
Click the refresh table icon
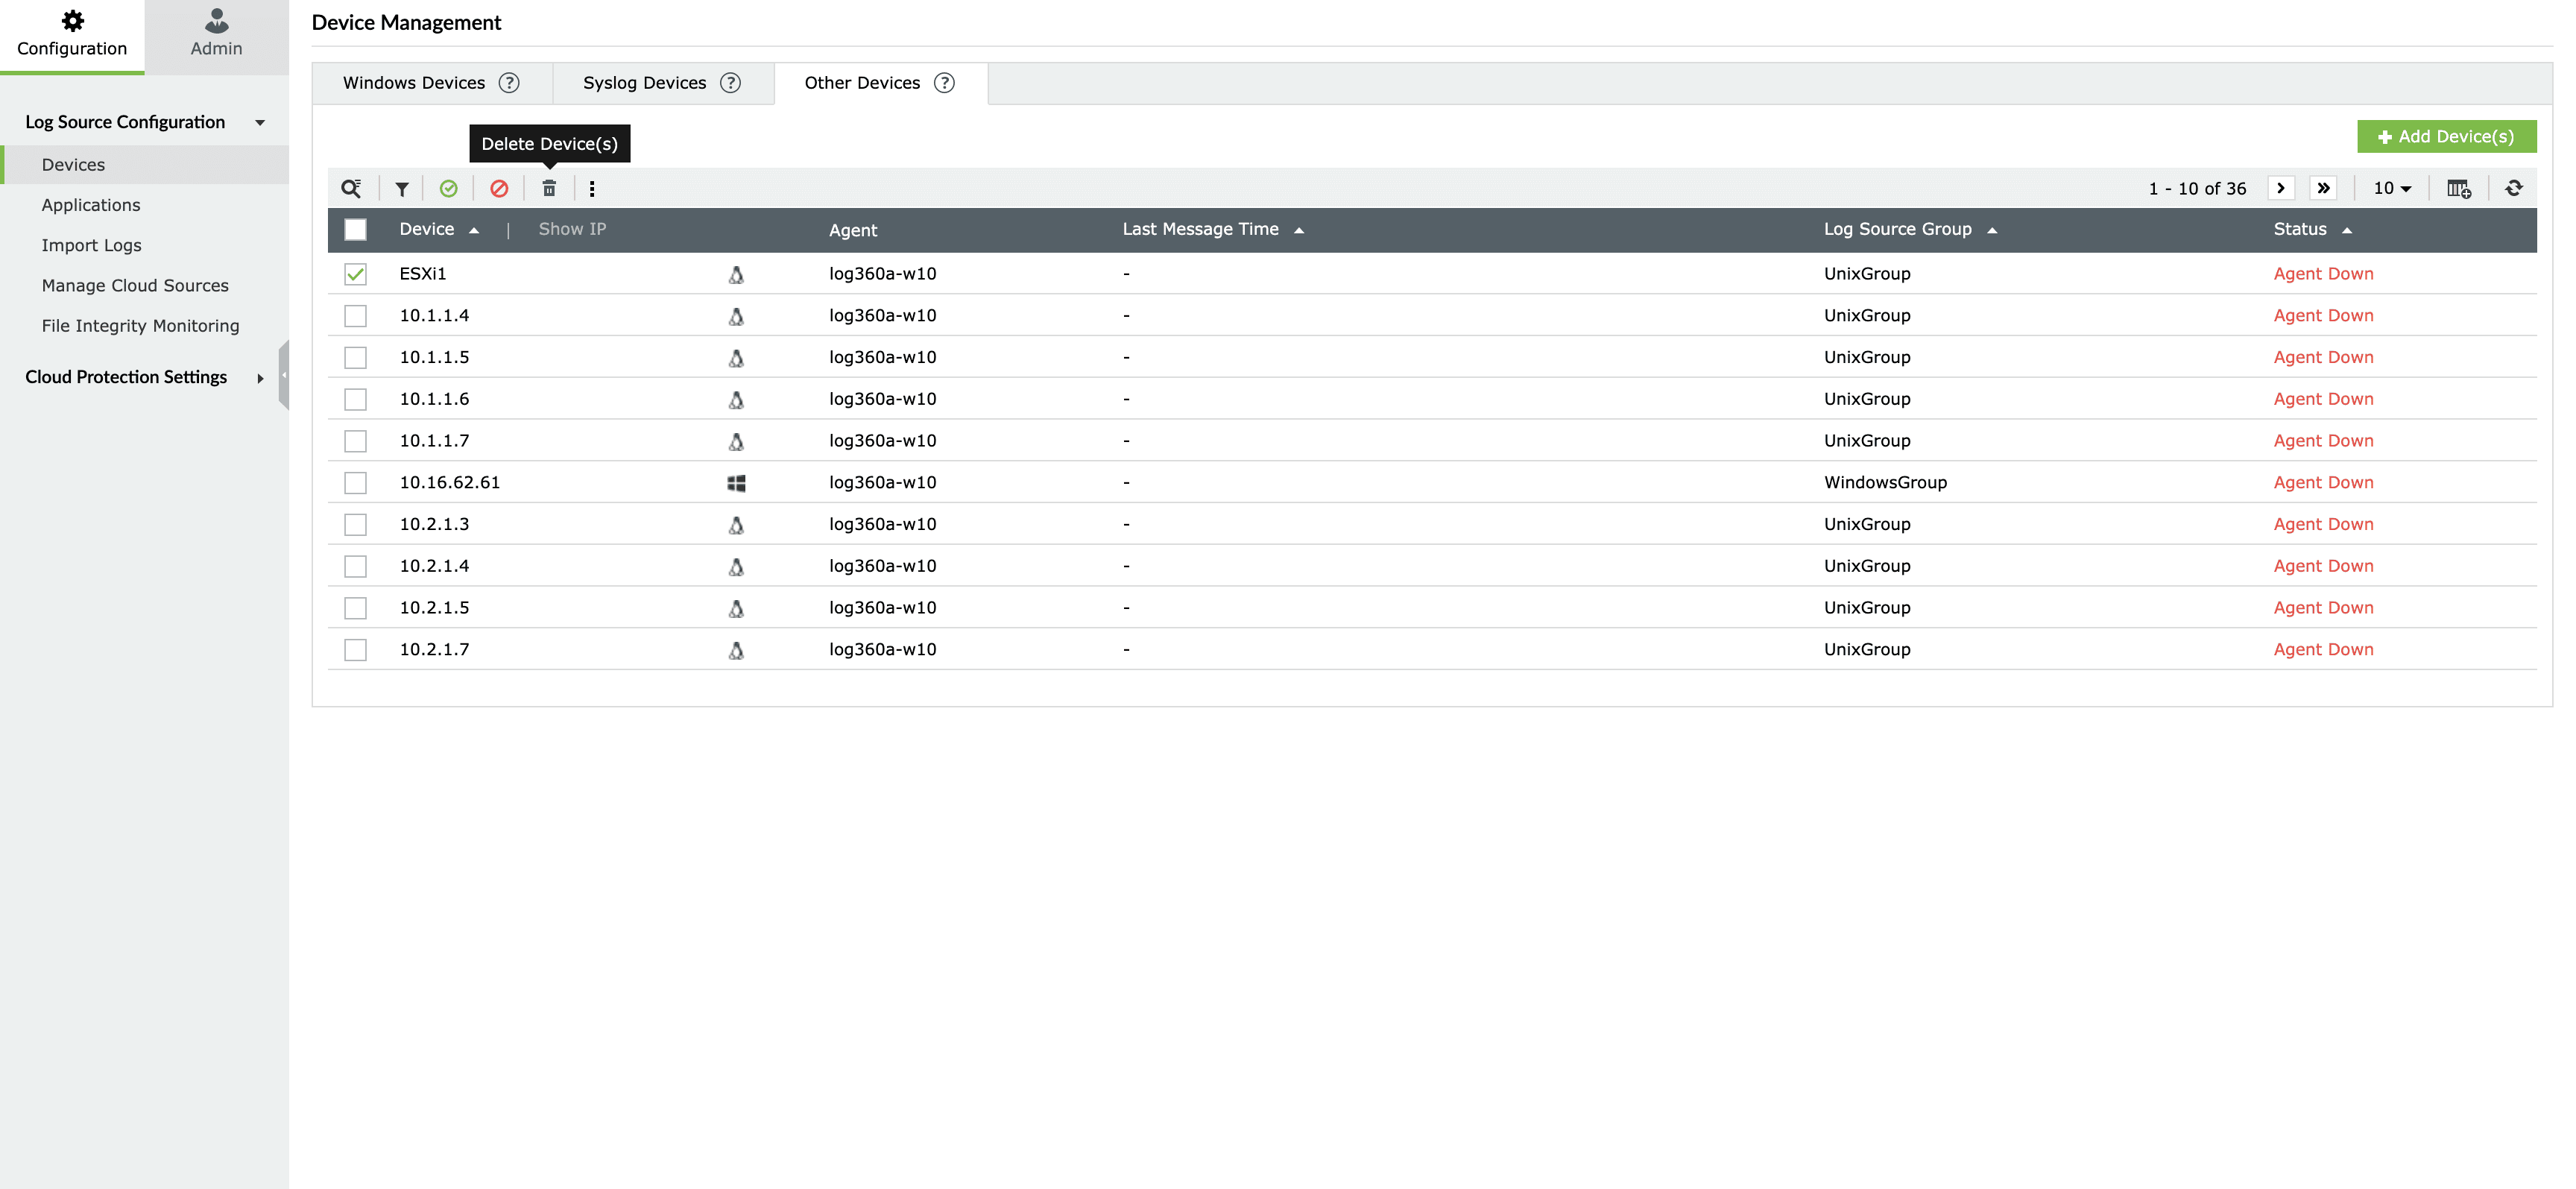[x=2513, y=188]
